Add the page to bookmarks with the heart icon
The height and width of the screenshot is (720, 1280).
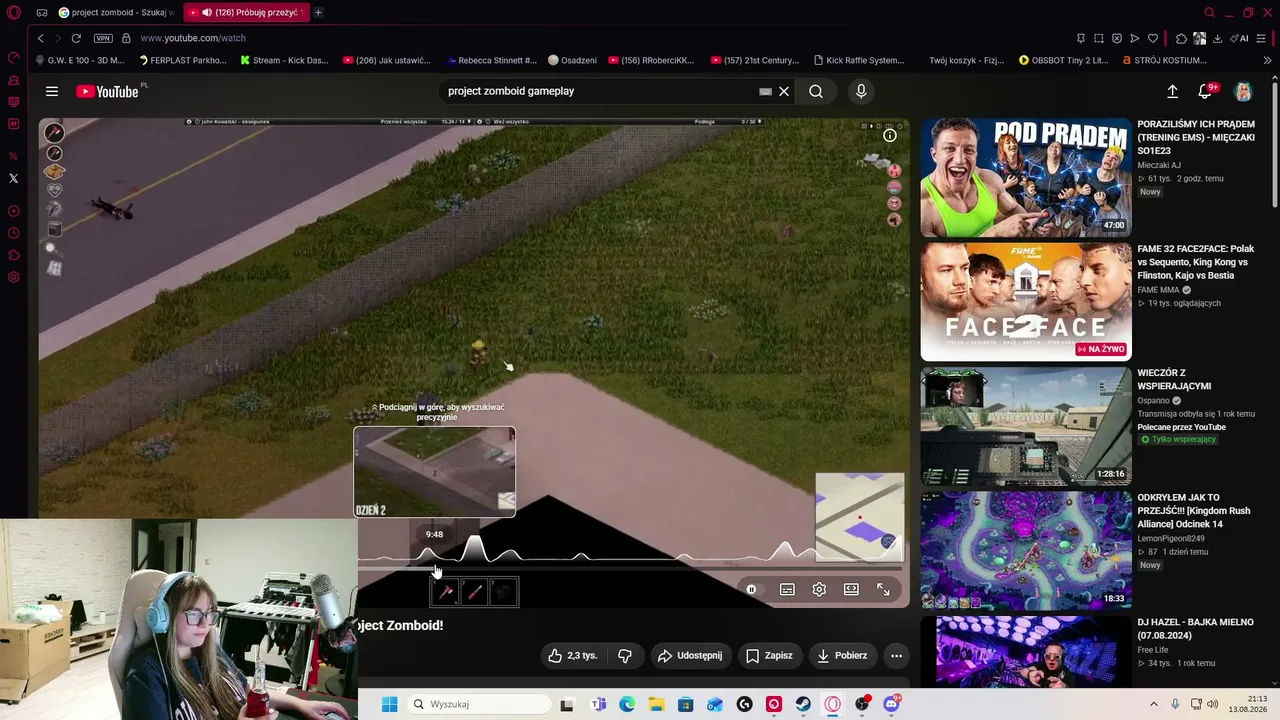[x=1153, y=38]
